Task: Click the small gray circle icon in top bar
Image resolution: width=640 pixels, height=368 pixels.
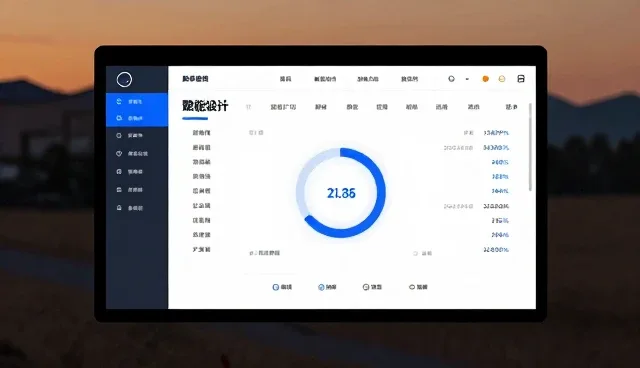Action: pyautogui.click(x=451, y=79)
